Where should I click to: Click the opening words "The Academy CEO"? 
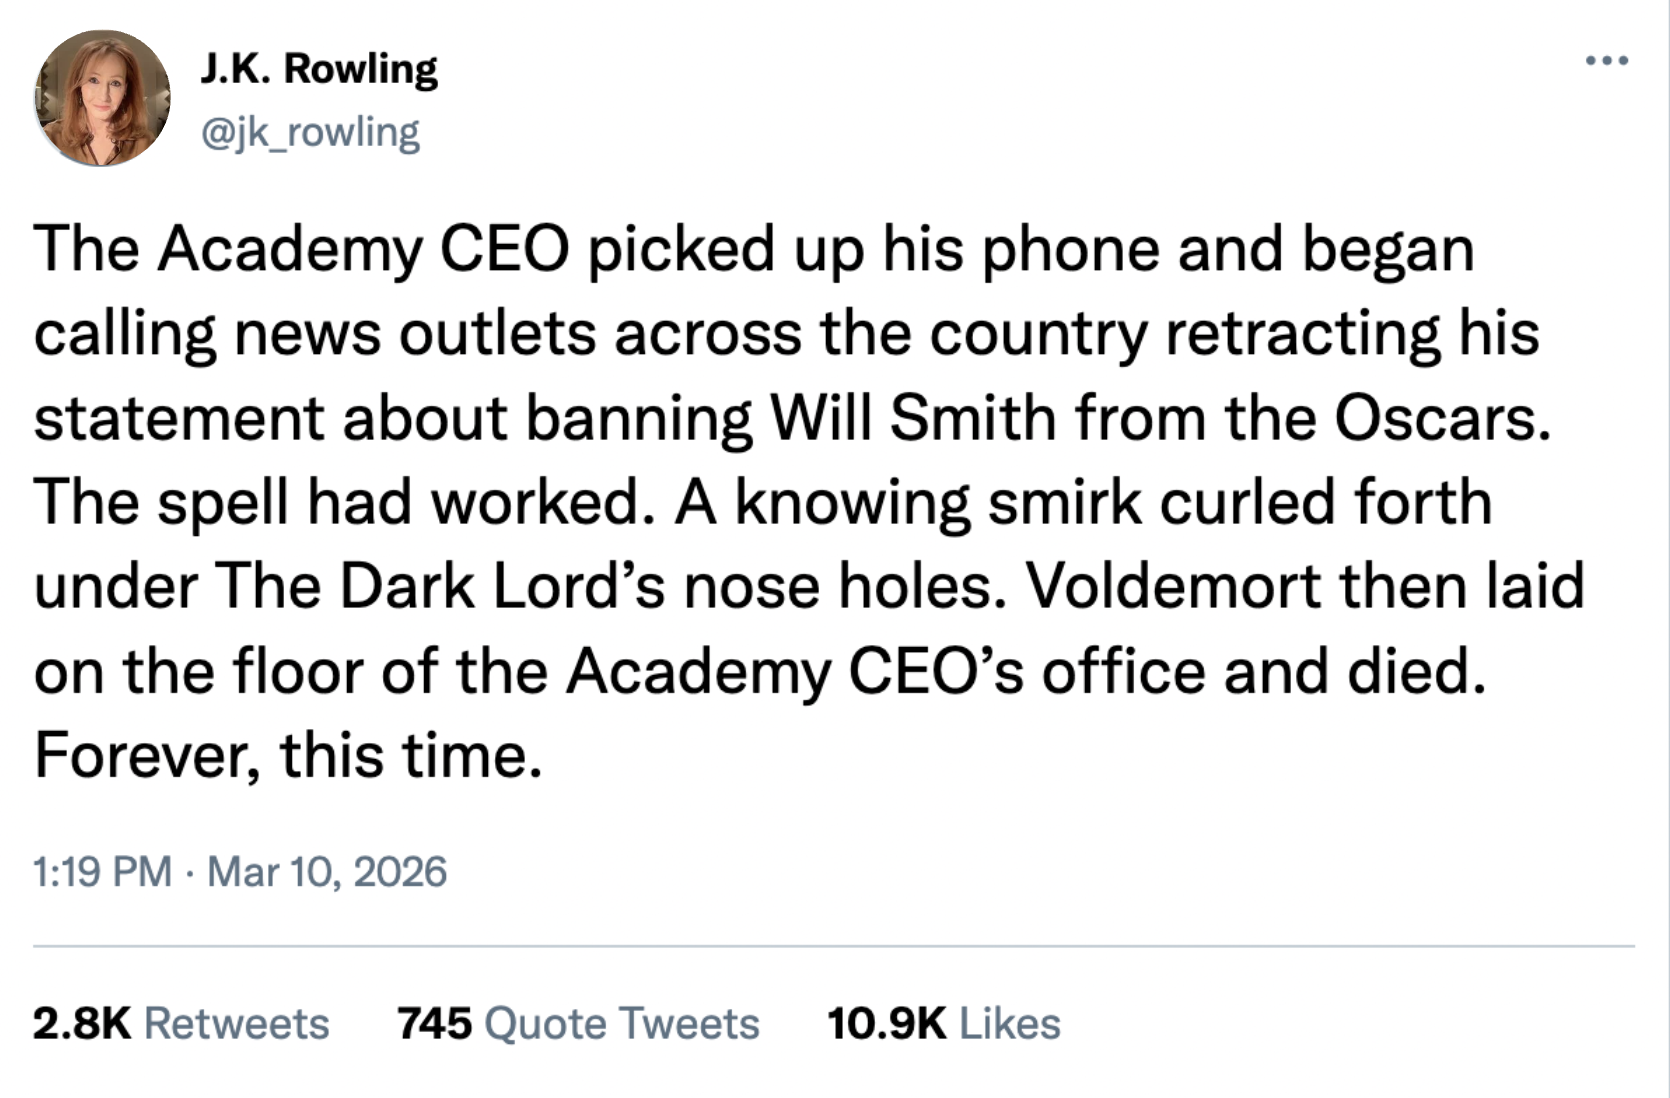coord(301,248)
